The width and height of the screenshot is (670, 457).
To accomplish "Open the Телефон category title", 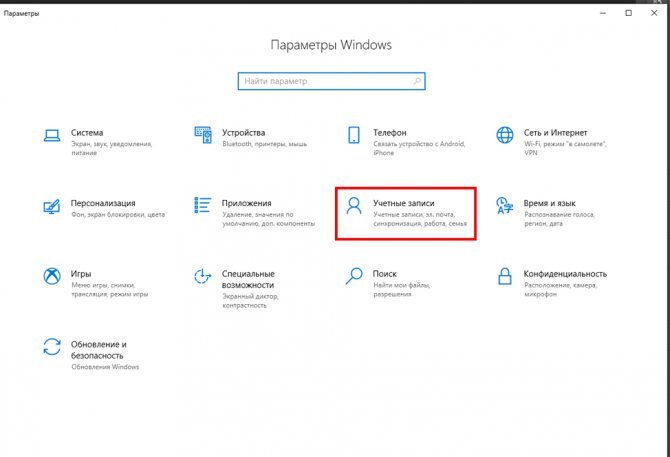I will (390, 133).
